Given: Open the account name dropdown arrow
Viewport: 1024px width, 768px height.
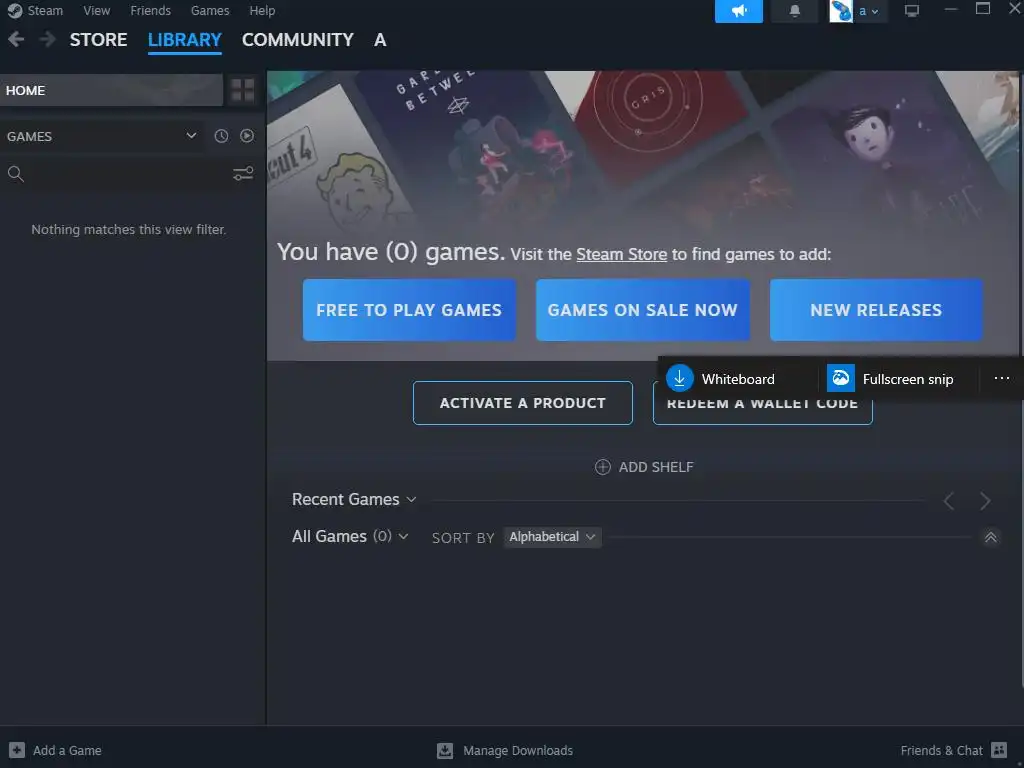Looking at the screenshot, I should point(874,12).
